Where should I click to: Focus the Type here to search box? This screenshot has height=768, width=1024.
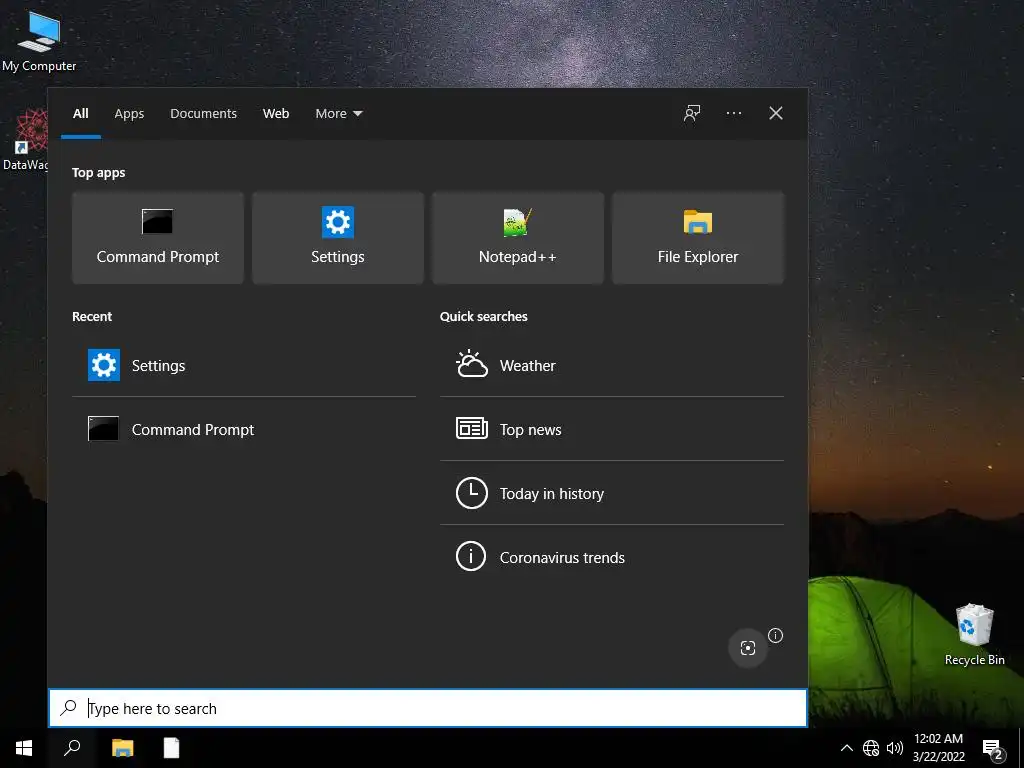click(x=428, y=708)
